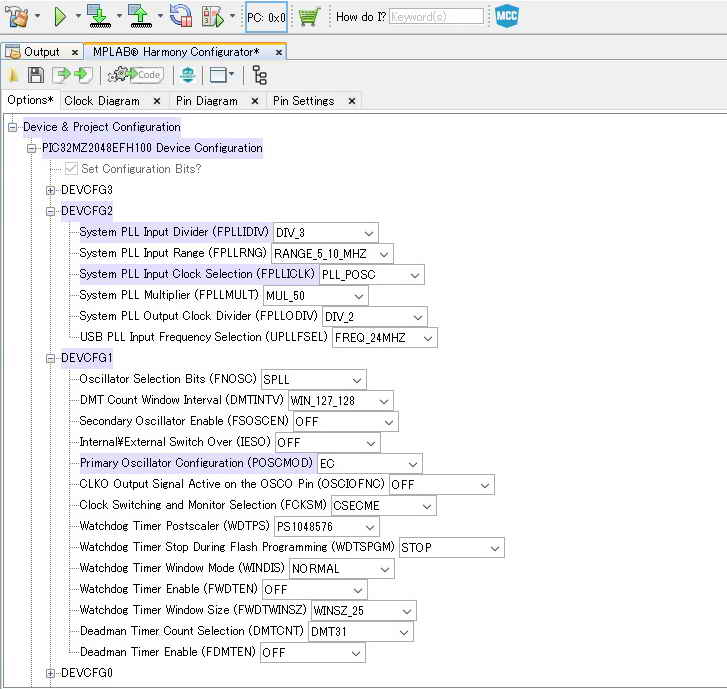Toggle Set Configuration Bits checkbox
The width and height of the screenshot is (727, 689).
[x=71, y=169]
